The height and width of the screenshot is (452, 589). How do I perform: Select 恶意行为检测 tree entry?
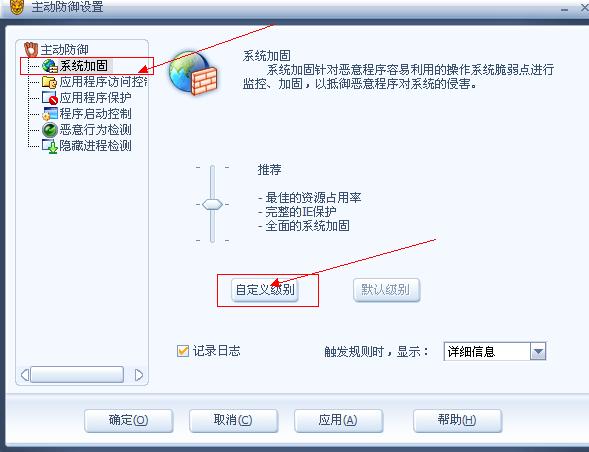point(95,130)
